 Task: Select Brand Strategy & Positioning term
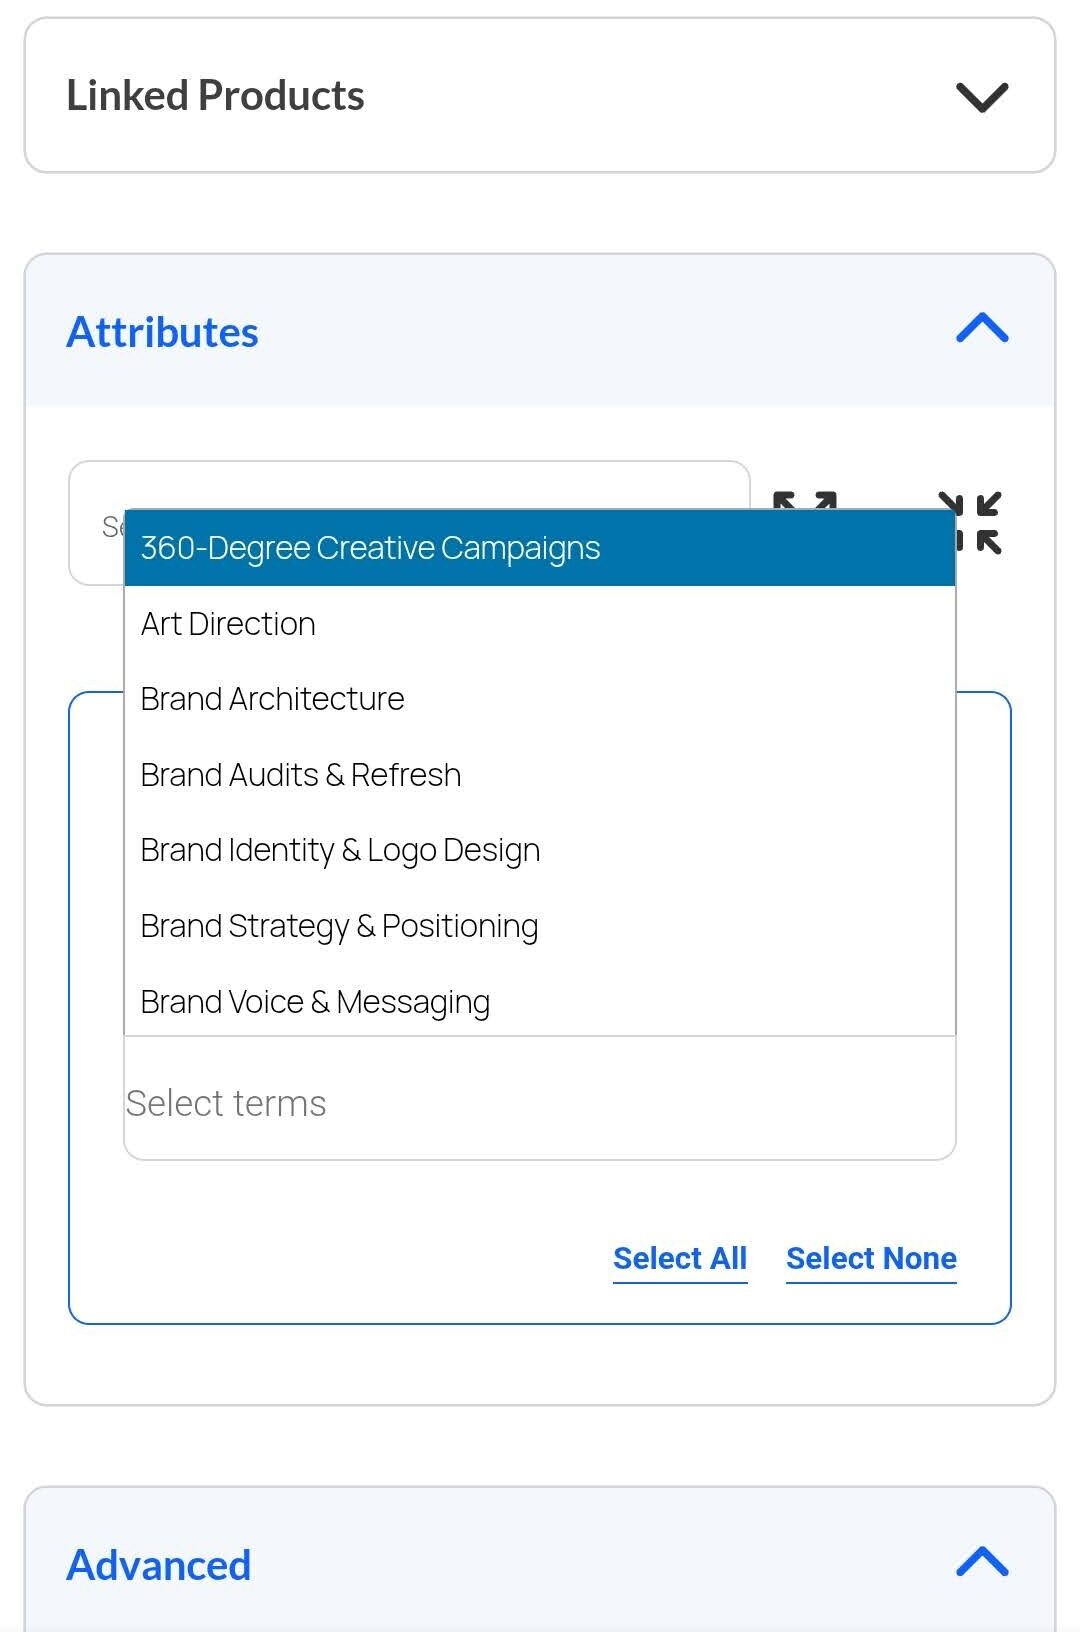339,926
